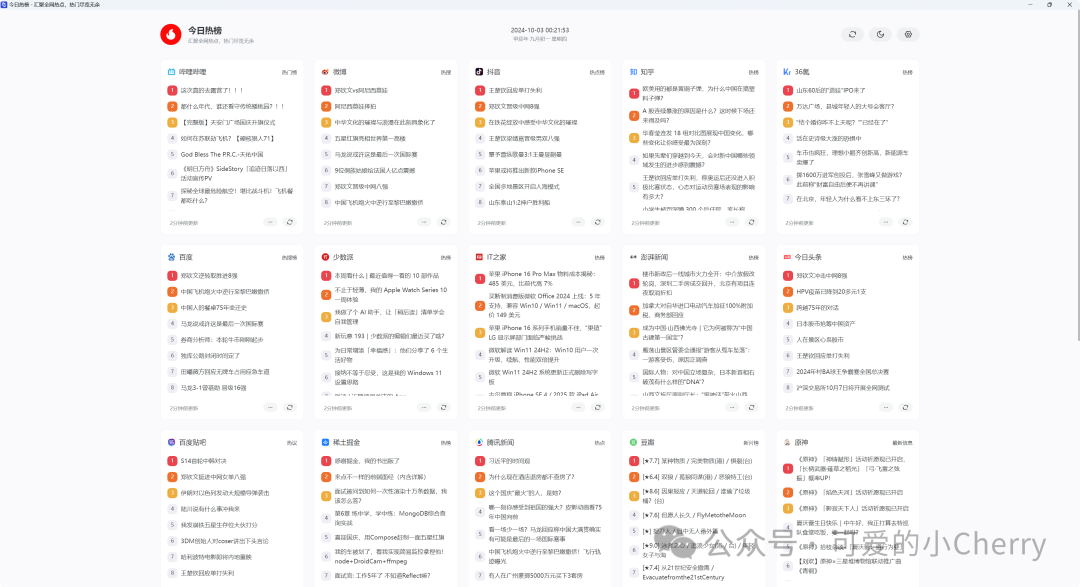Open the more (…) menu on 百度 card
Screen dimensions: 1080x587
coord(270,408)
